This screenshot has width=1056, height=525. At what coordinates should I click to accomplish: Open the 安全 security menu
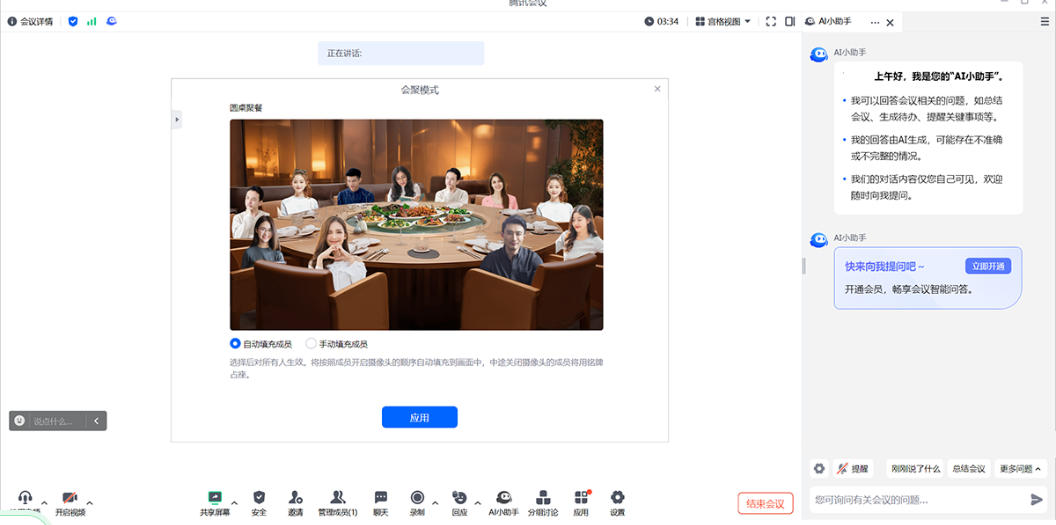click(x=259, y=503)
